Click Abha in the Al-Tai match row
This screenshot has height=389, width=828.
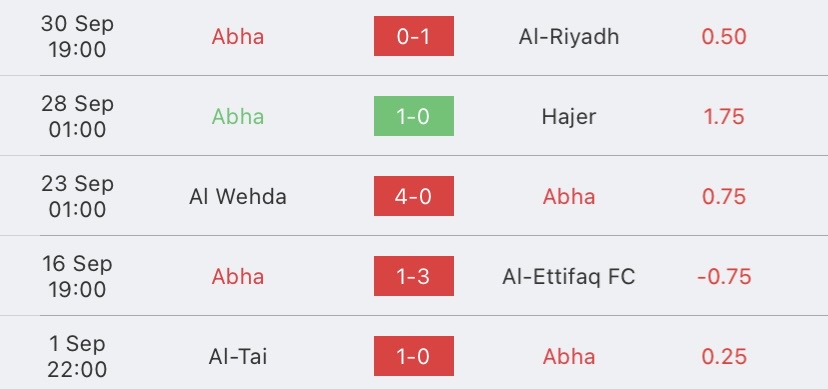point(569,357)
